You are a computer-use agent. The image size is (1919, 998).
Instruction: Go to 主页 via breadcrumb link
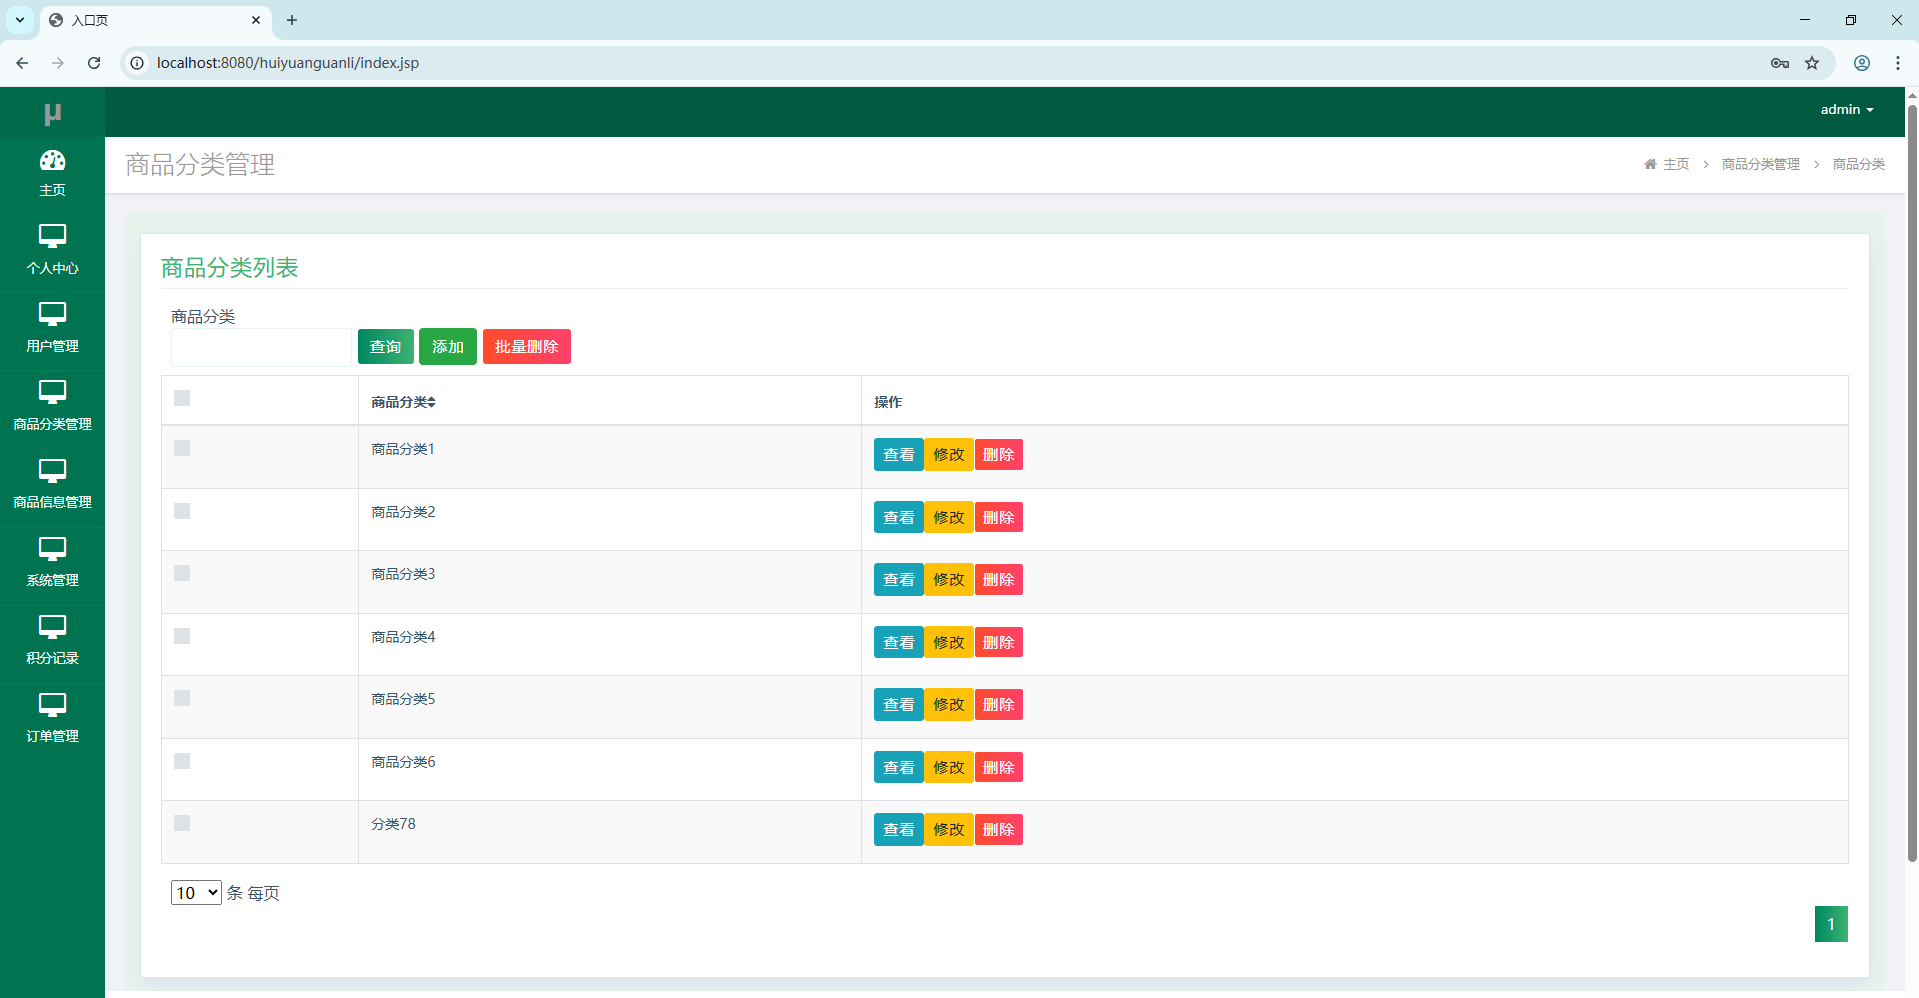[1676, 164]
